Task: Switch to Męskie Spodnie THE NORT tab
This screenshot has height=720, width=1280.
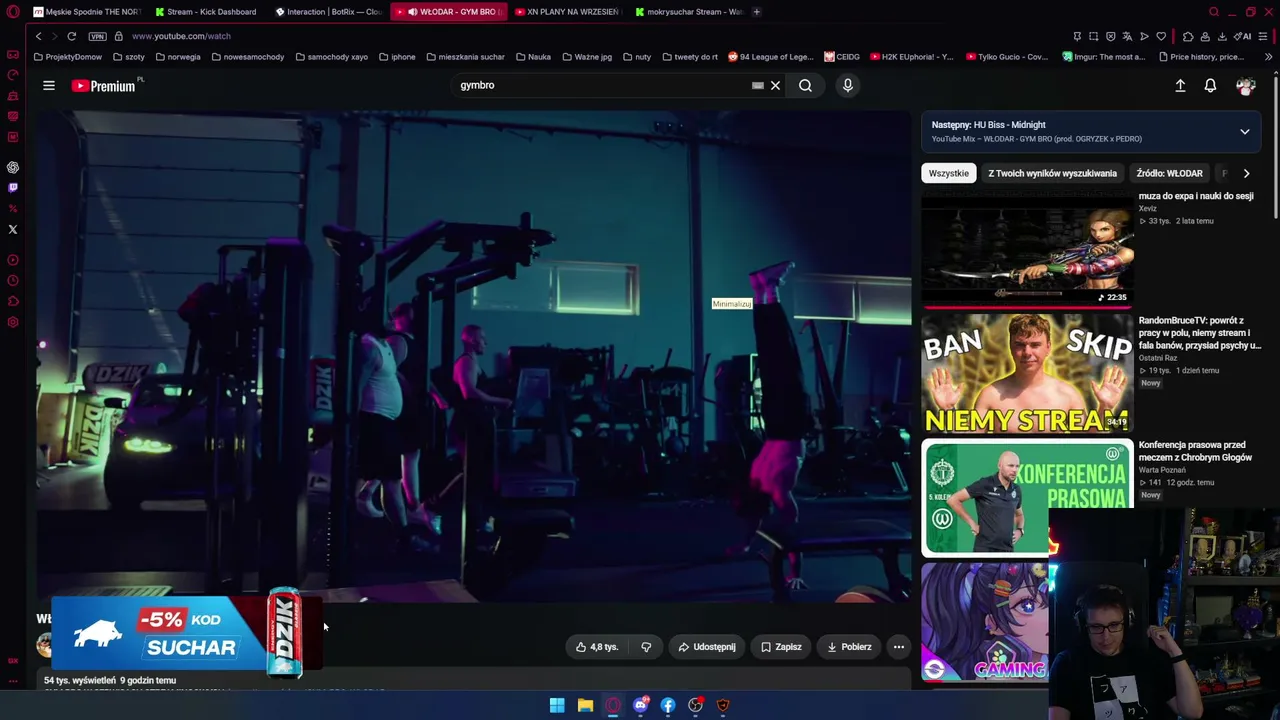Action: (x=87, y=12)
